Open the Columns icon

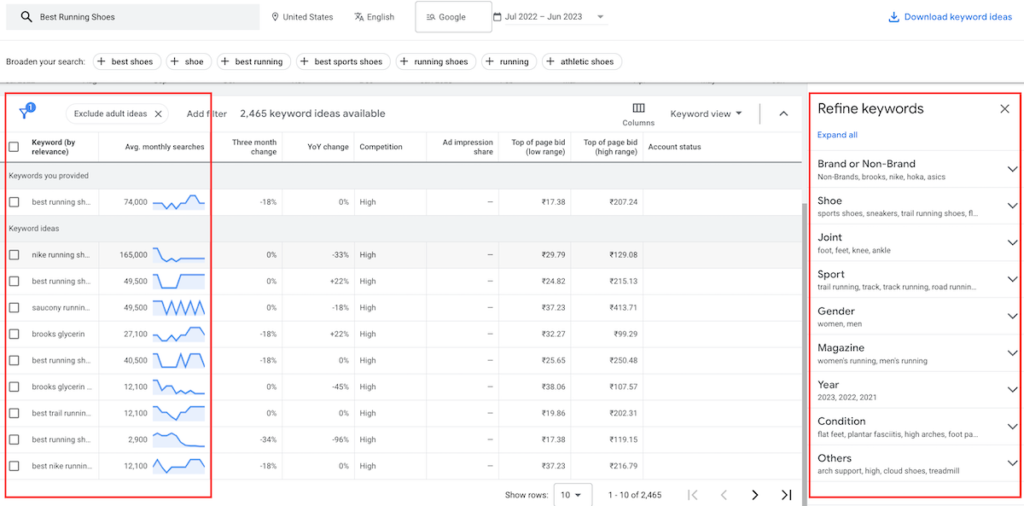click(638, 108)
